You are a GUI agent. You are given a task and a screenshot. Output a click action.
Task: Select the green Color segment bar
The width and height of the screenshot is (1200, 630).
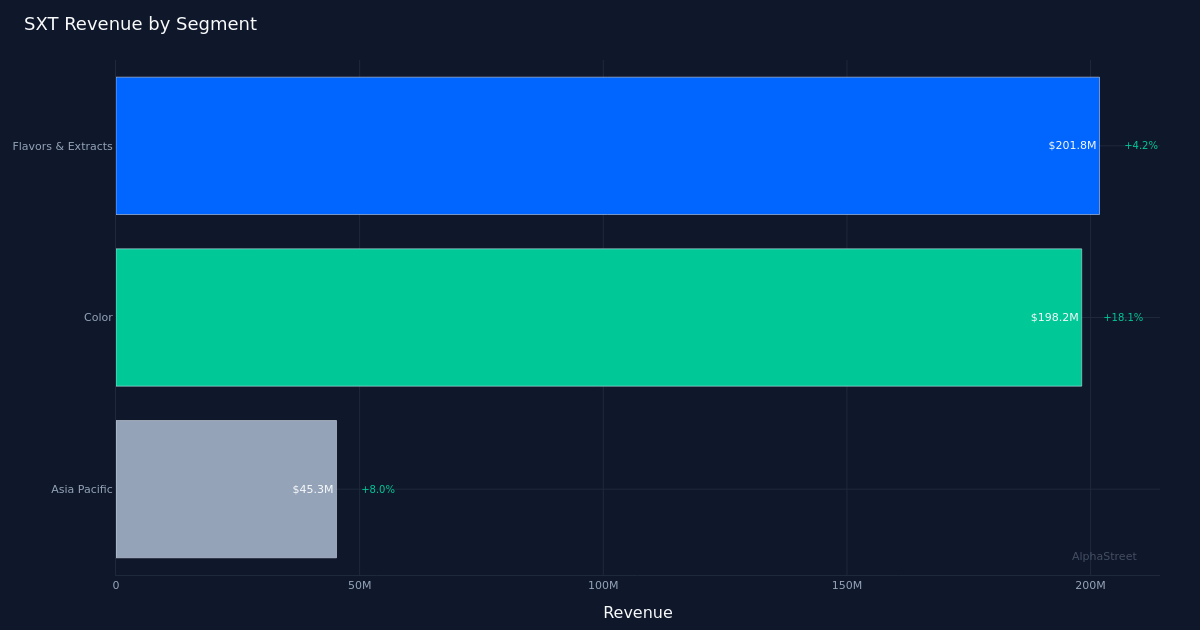600,317
